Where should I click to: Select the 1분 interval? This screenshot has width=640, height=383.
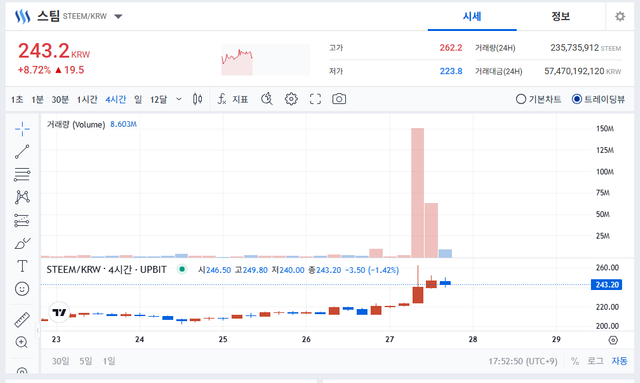[x=38, y=99]
